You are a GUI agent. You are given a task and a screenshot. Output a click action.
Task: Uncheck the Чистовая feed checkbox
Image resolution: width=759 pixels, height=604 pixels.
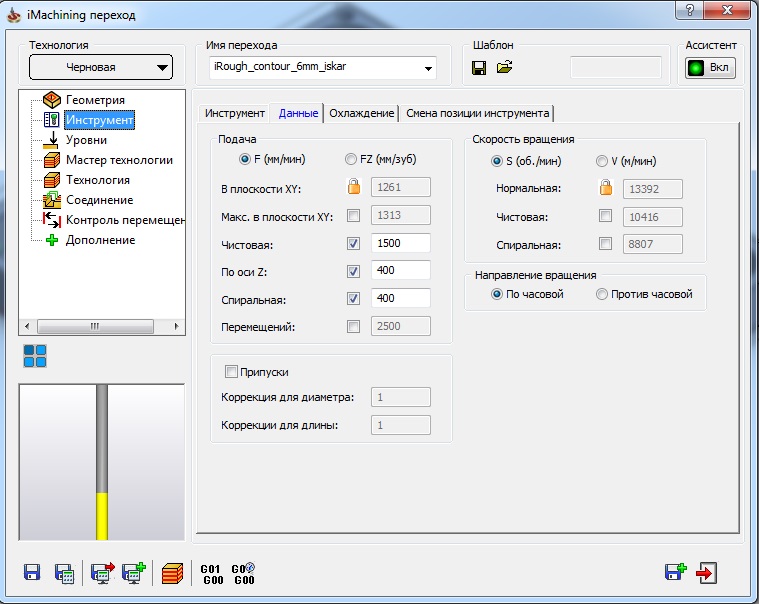click(353, 243)
